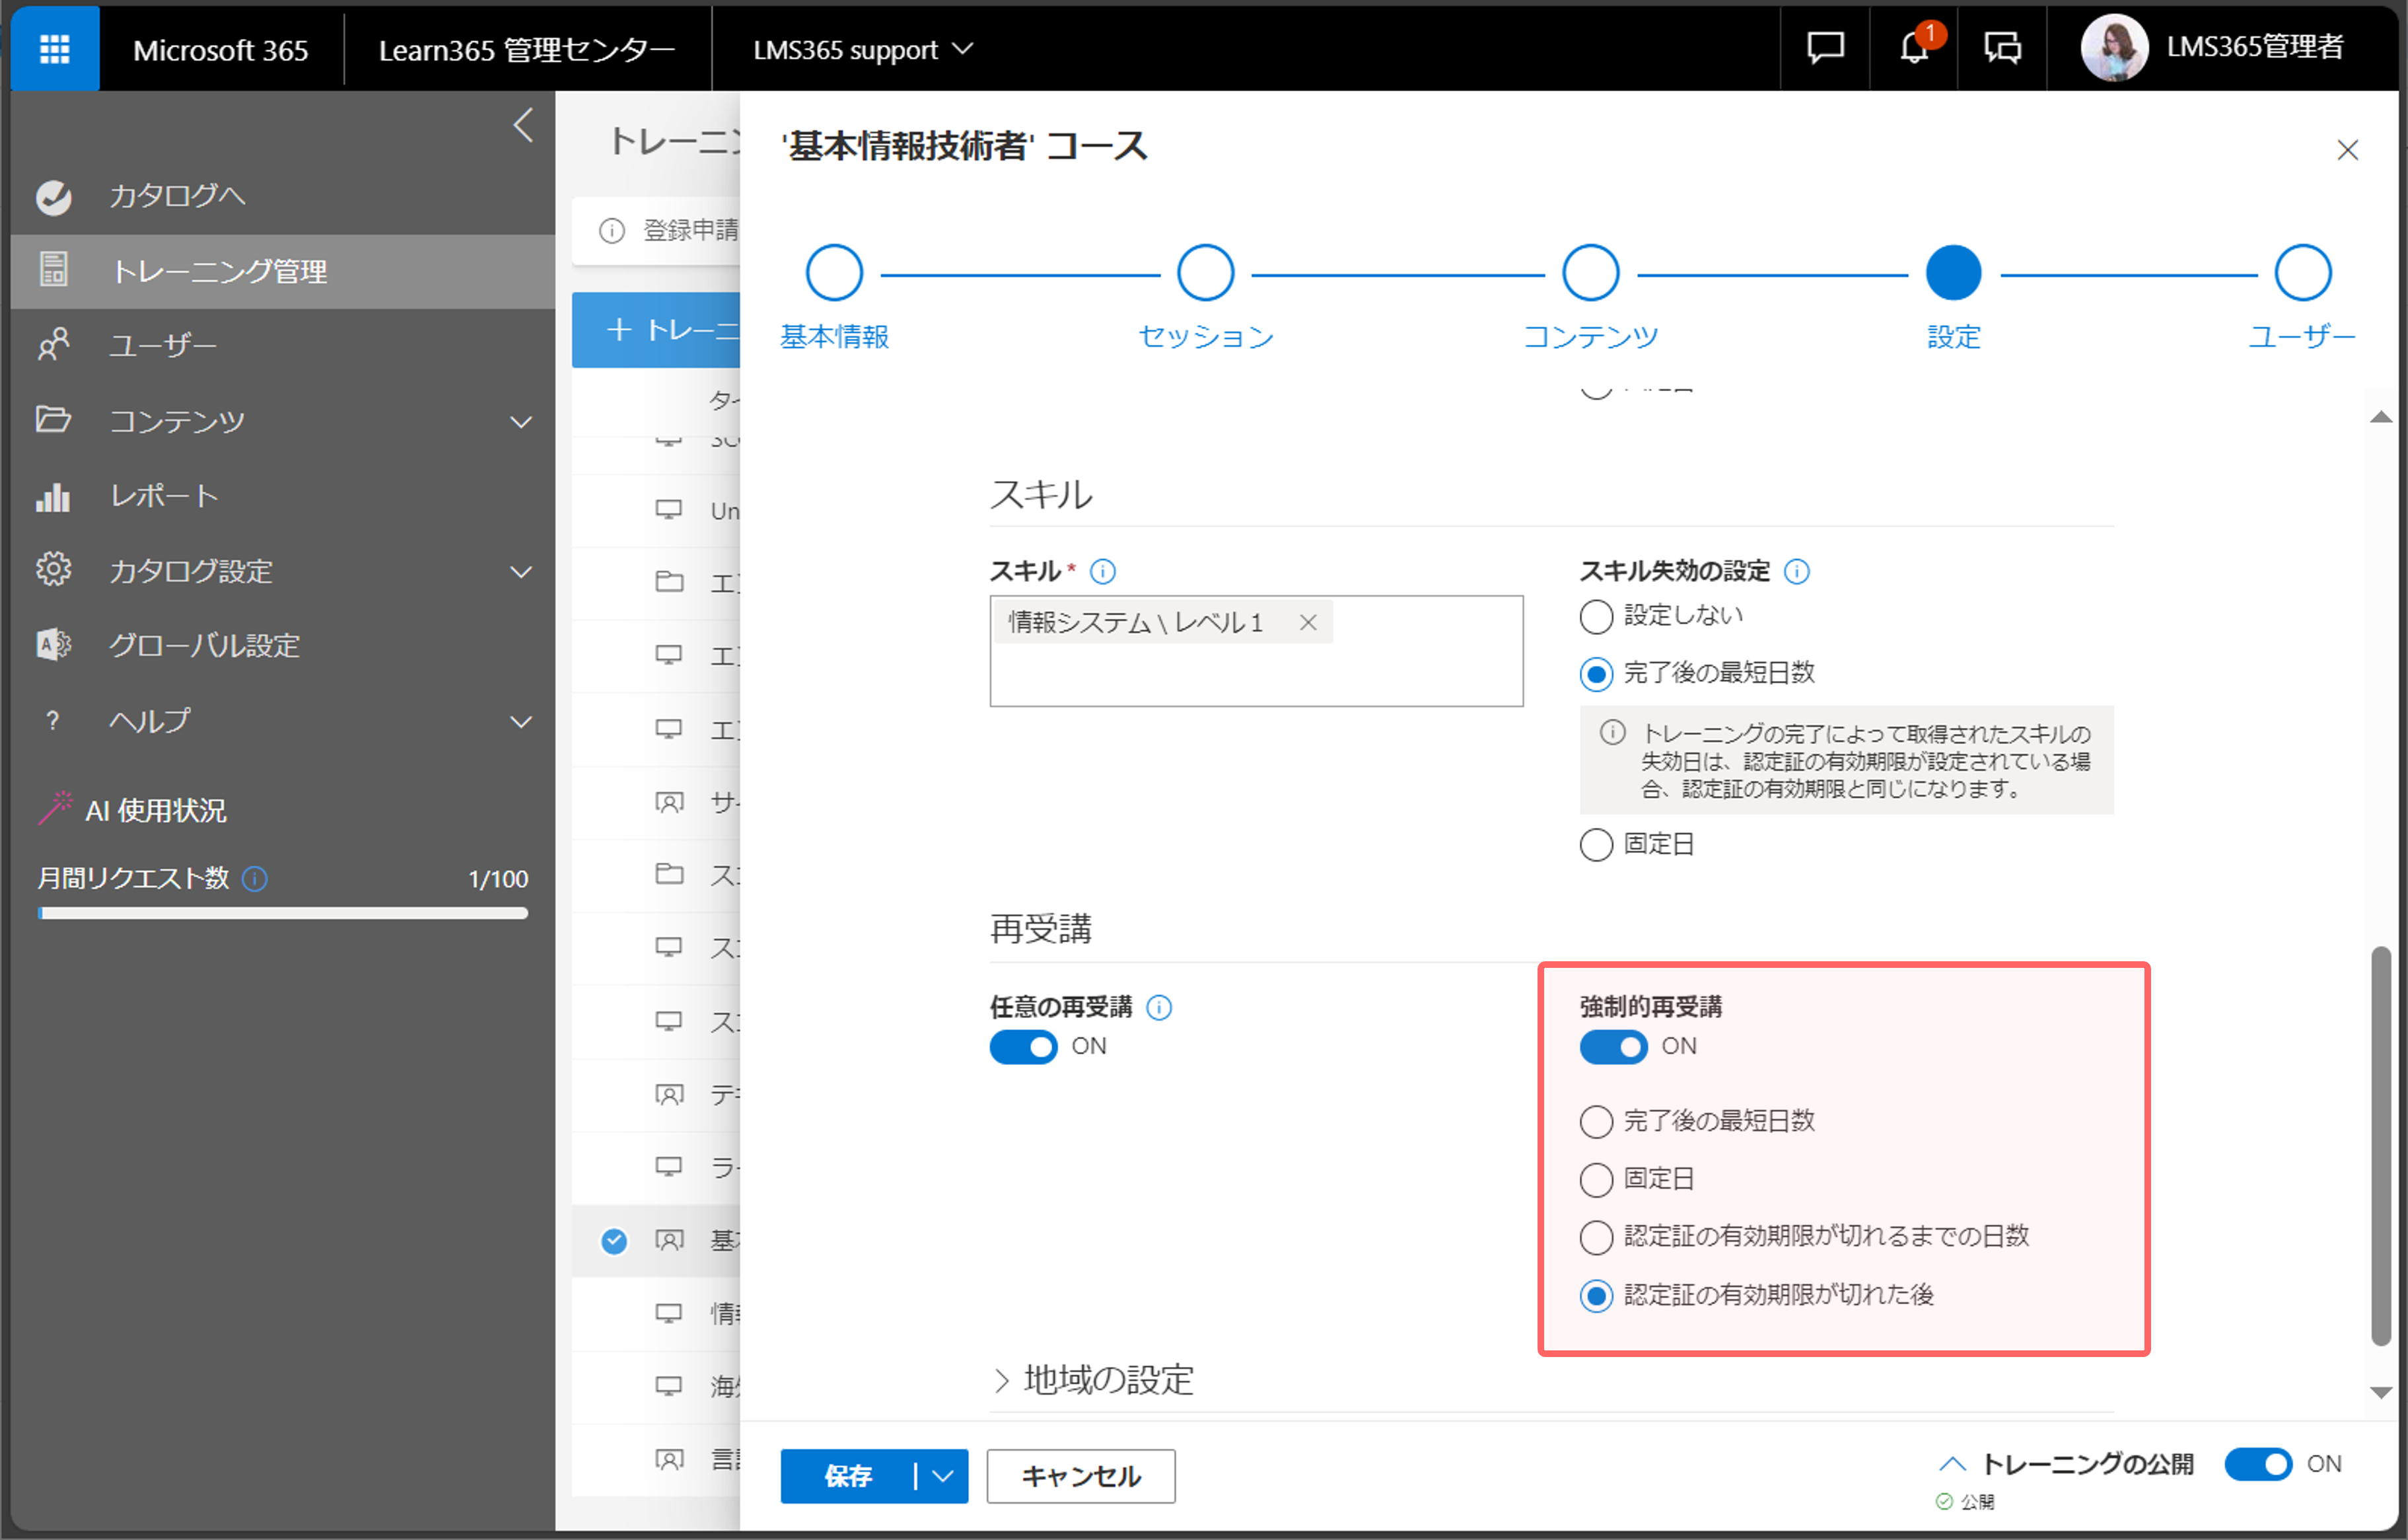Viewport: 2408px width, 1540px height.
Task: Click the カタログ設定 gear icon
Action: (53, 570)
